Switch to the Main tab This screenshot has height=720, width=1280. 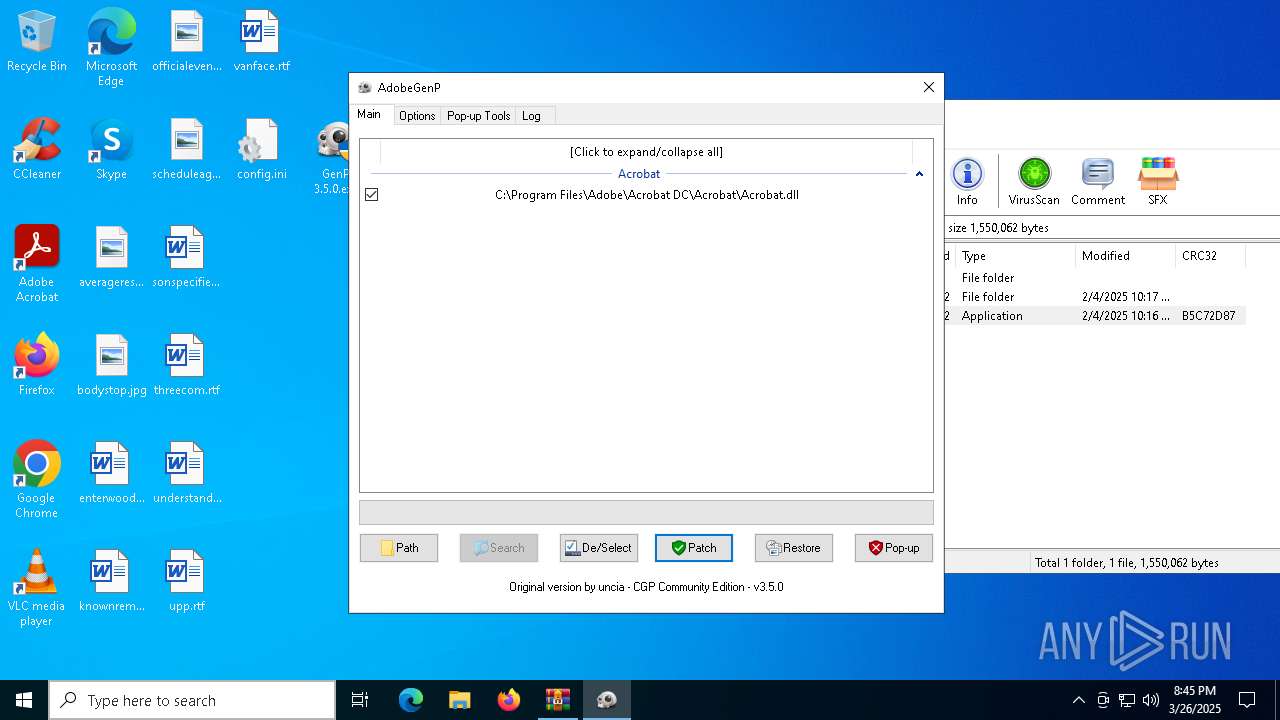tap(369, 115)
